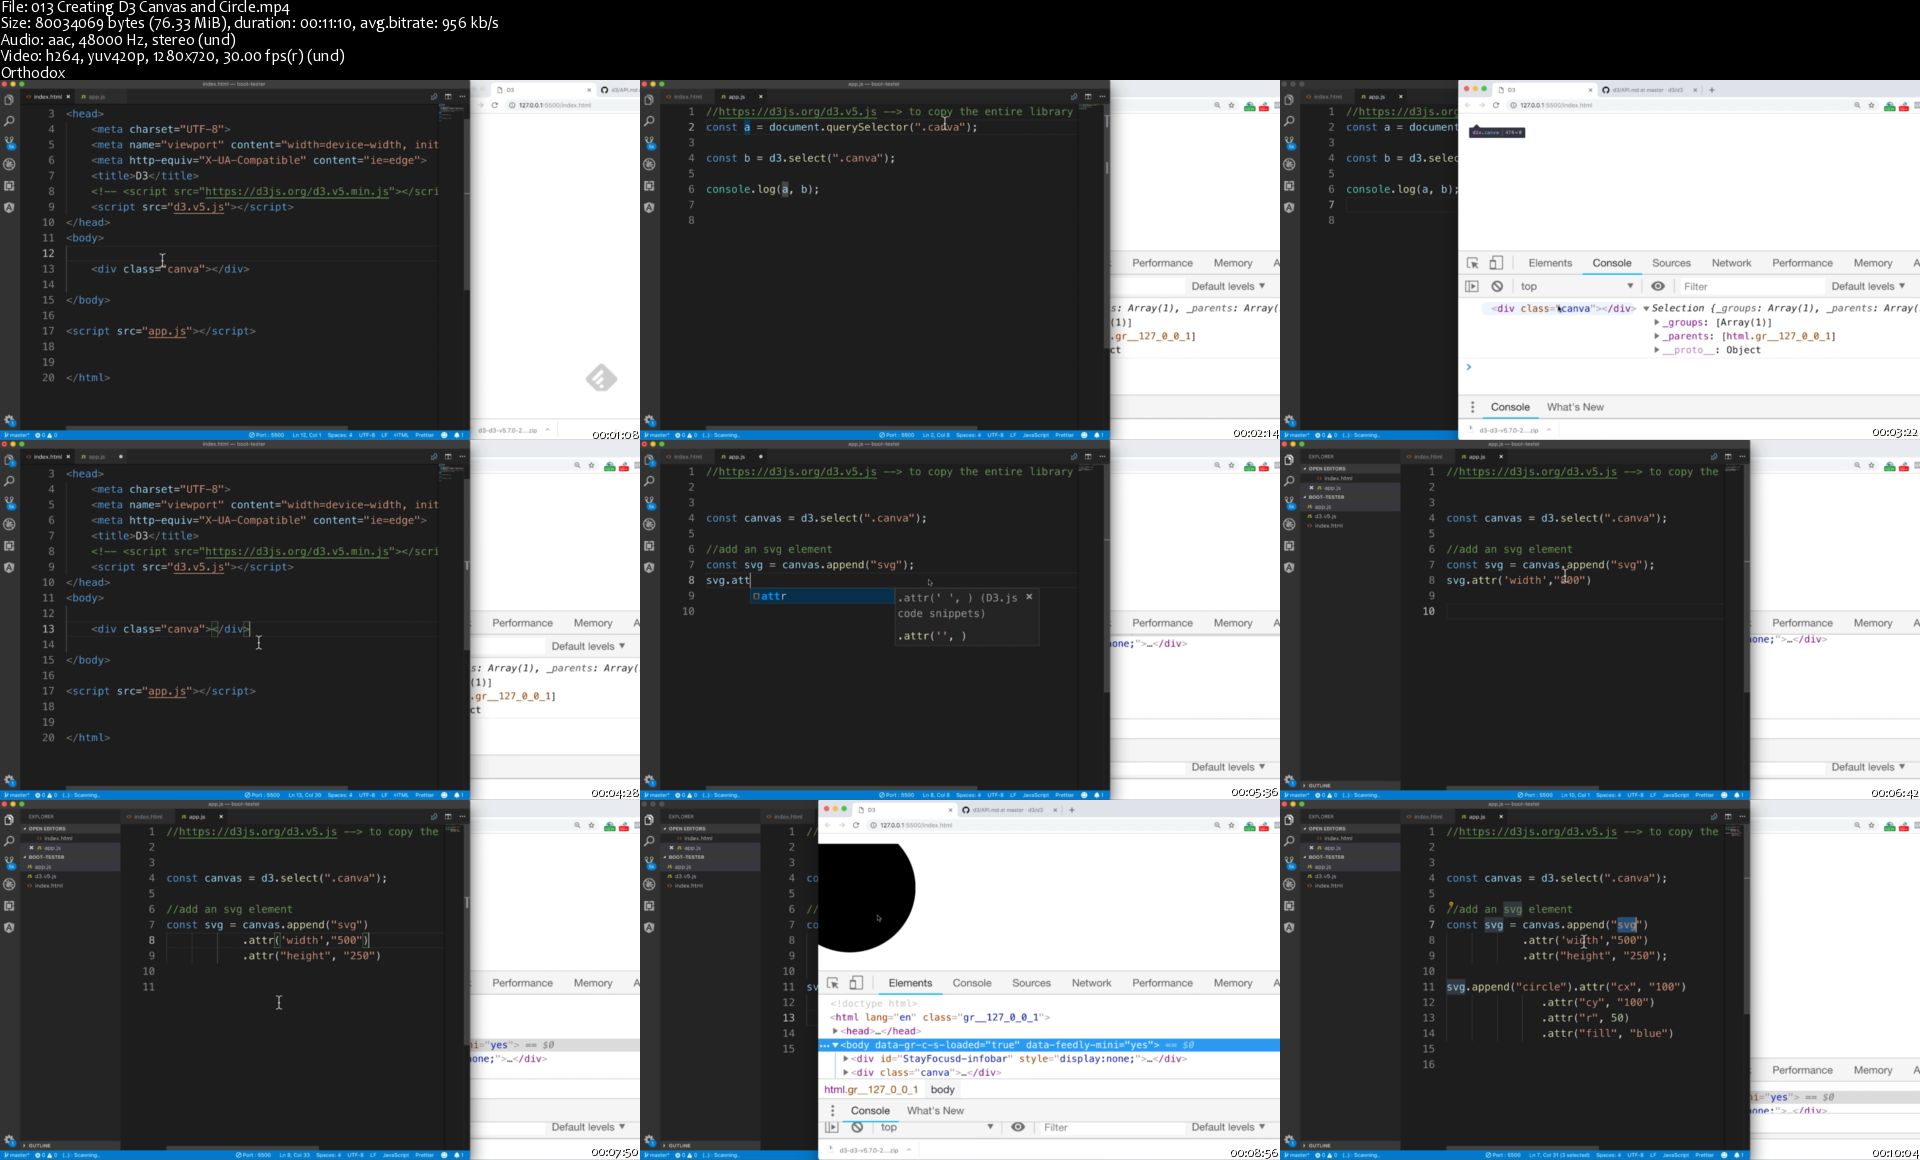Viewport: 1920px width, 1160px height.
Task: Click the device toolbar toggle icon
Action: pos(1495,262)
